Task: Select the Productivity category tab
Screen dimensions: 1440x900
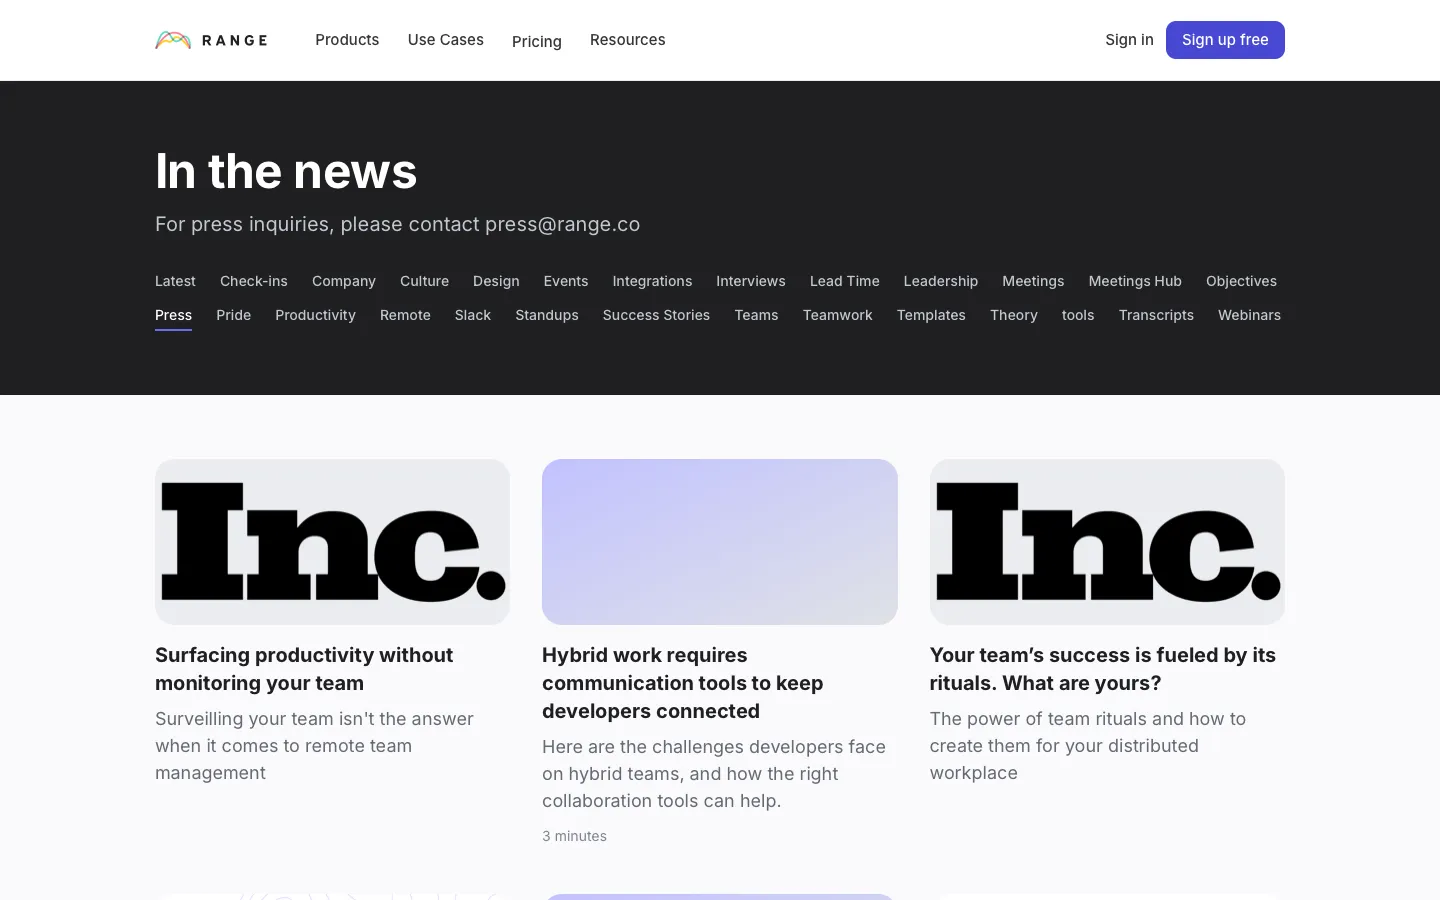Action: 315,315
